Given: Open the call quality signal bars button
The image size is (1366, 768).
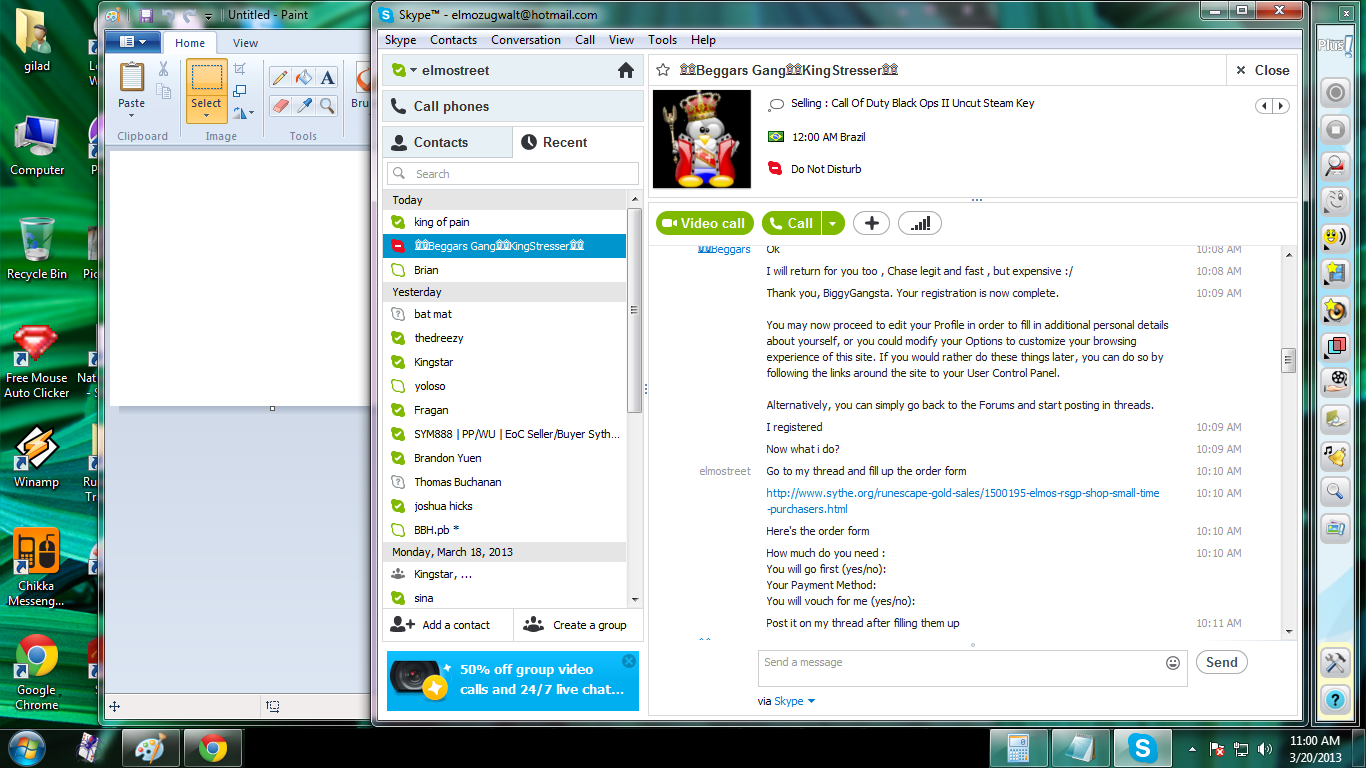Looking at the screenshot, I should [x=919, y=223].
